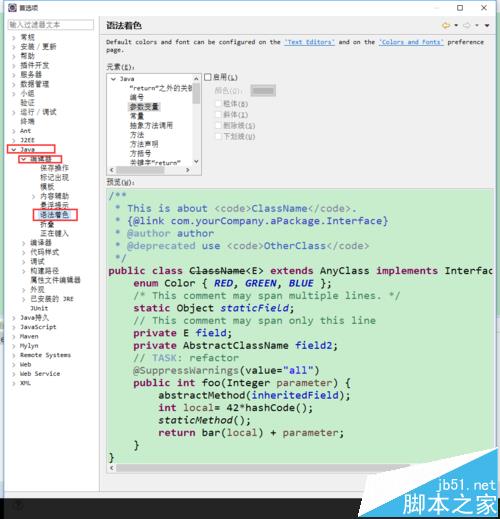Expand the 运行 / 调试 tree node
Image resolution: width=500 pixels, height=519 pixels.
pos(14,112)
